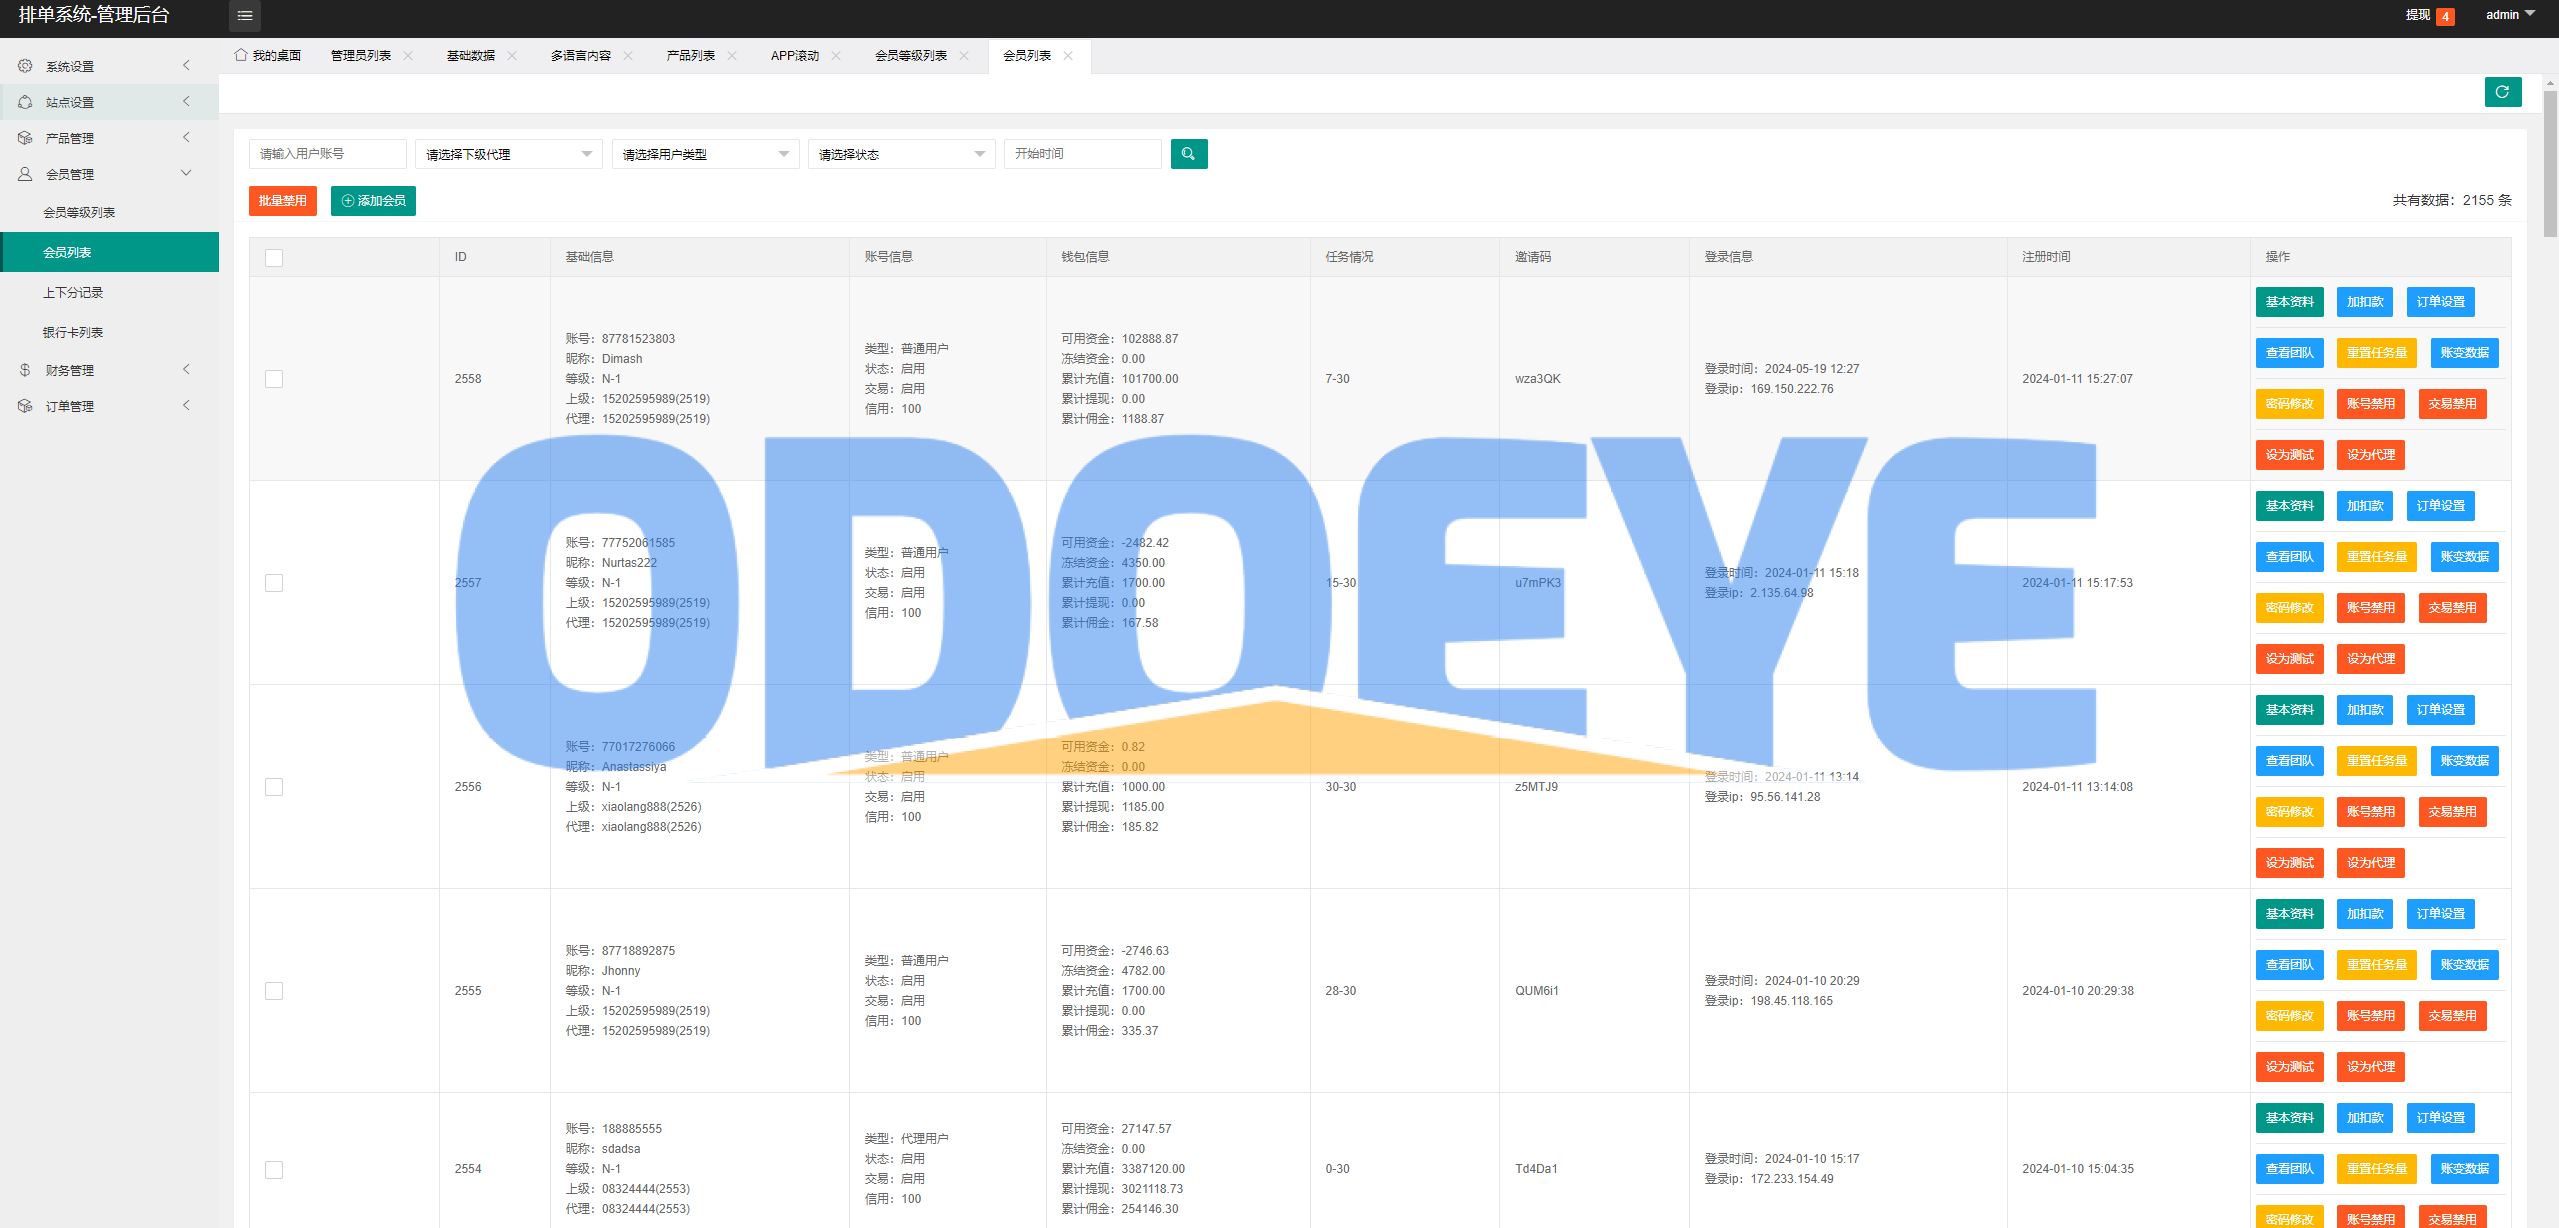This screenshot has width=2559, height=1228.
Task: Close the 会员列表 tab
Action: click(x=1068, y=56)
